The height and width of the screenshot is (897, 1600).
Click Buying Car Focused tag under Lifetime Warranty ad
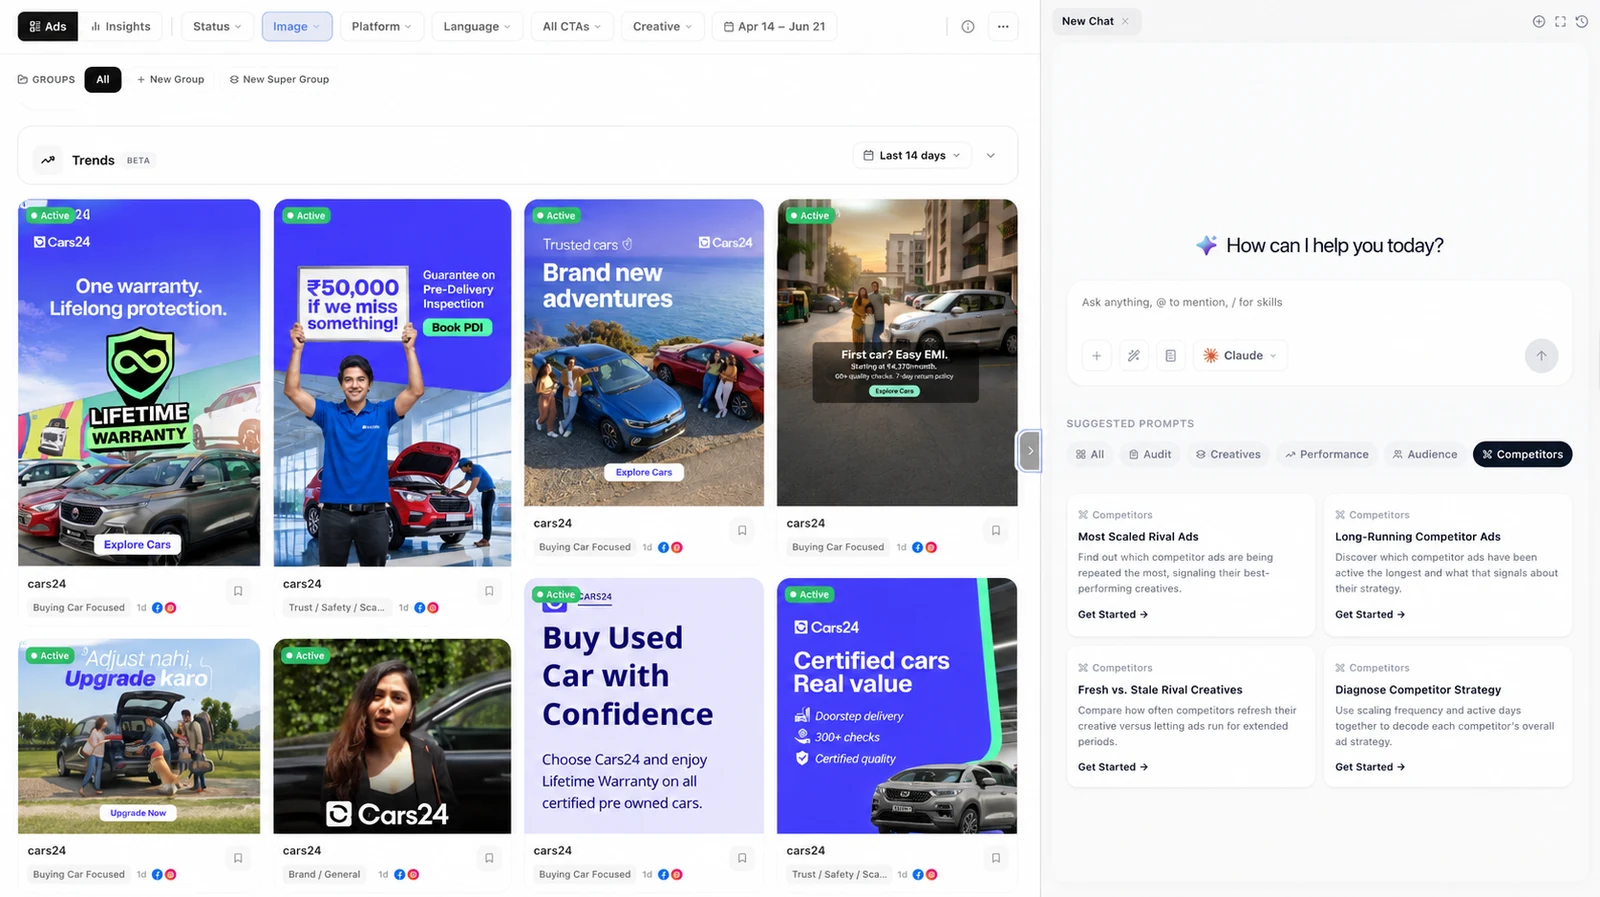(x=79, y=607)
